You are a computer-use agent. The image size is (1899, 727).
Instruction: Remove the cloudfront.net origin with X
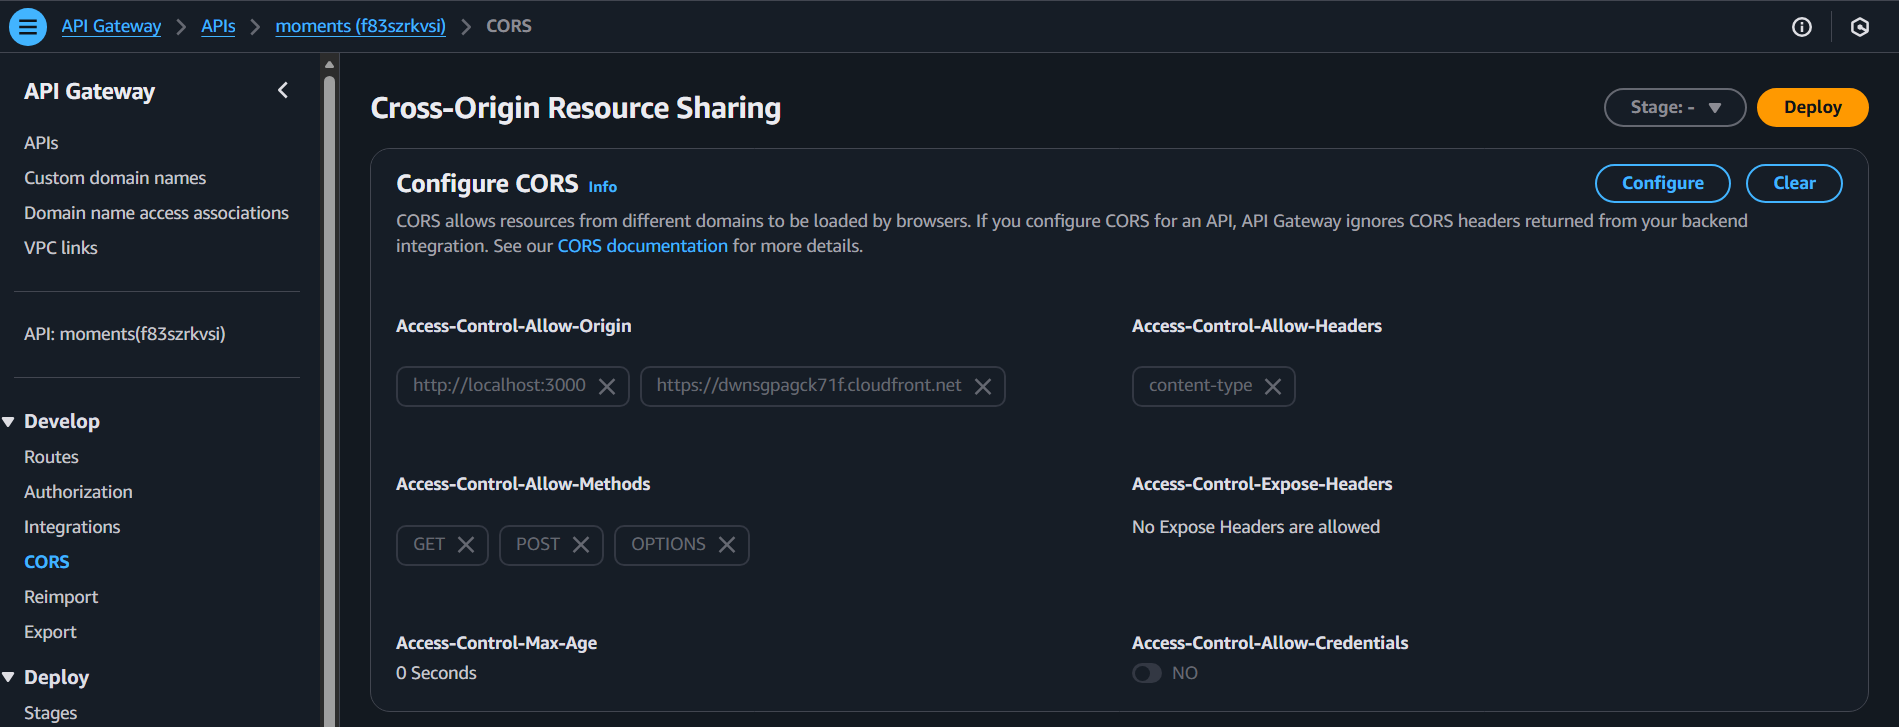coord(983,387)
